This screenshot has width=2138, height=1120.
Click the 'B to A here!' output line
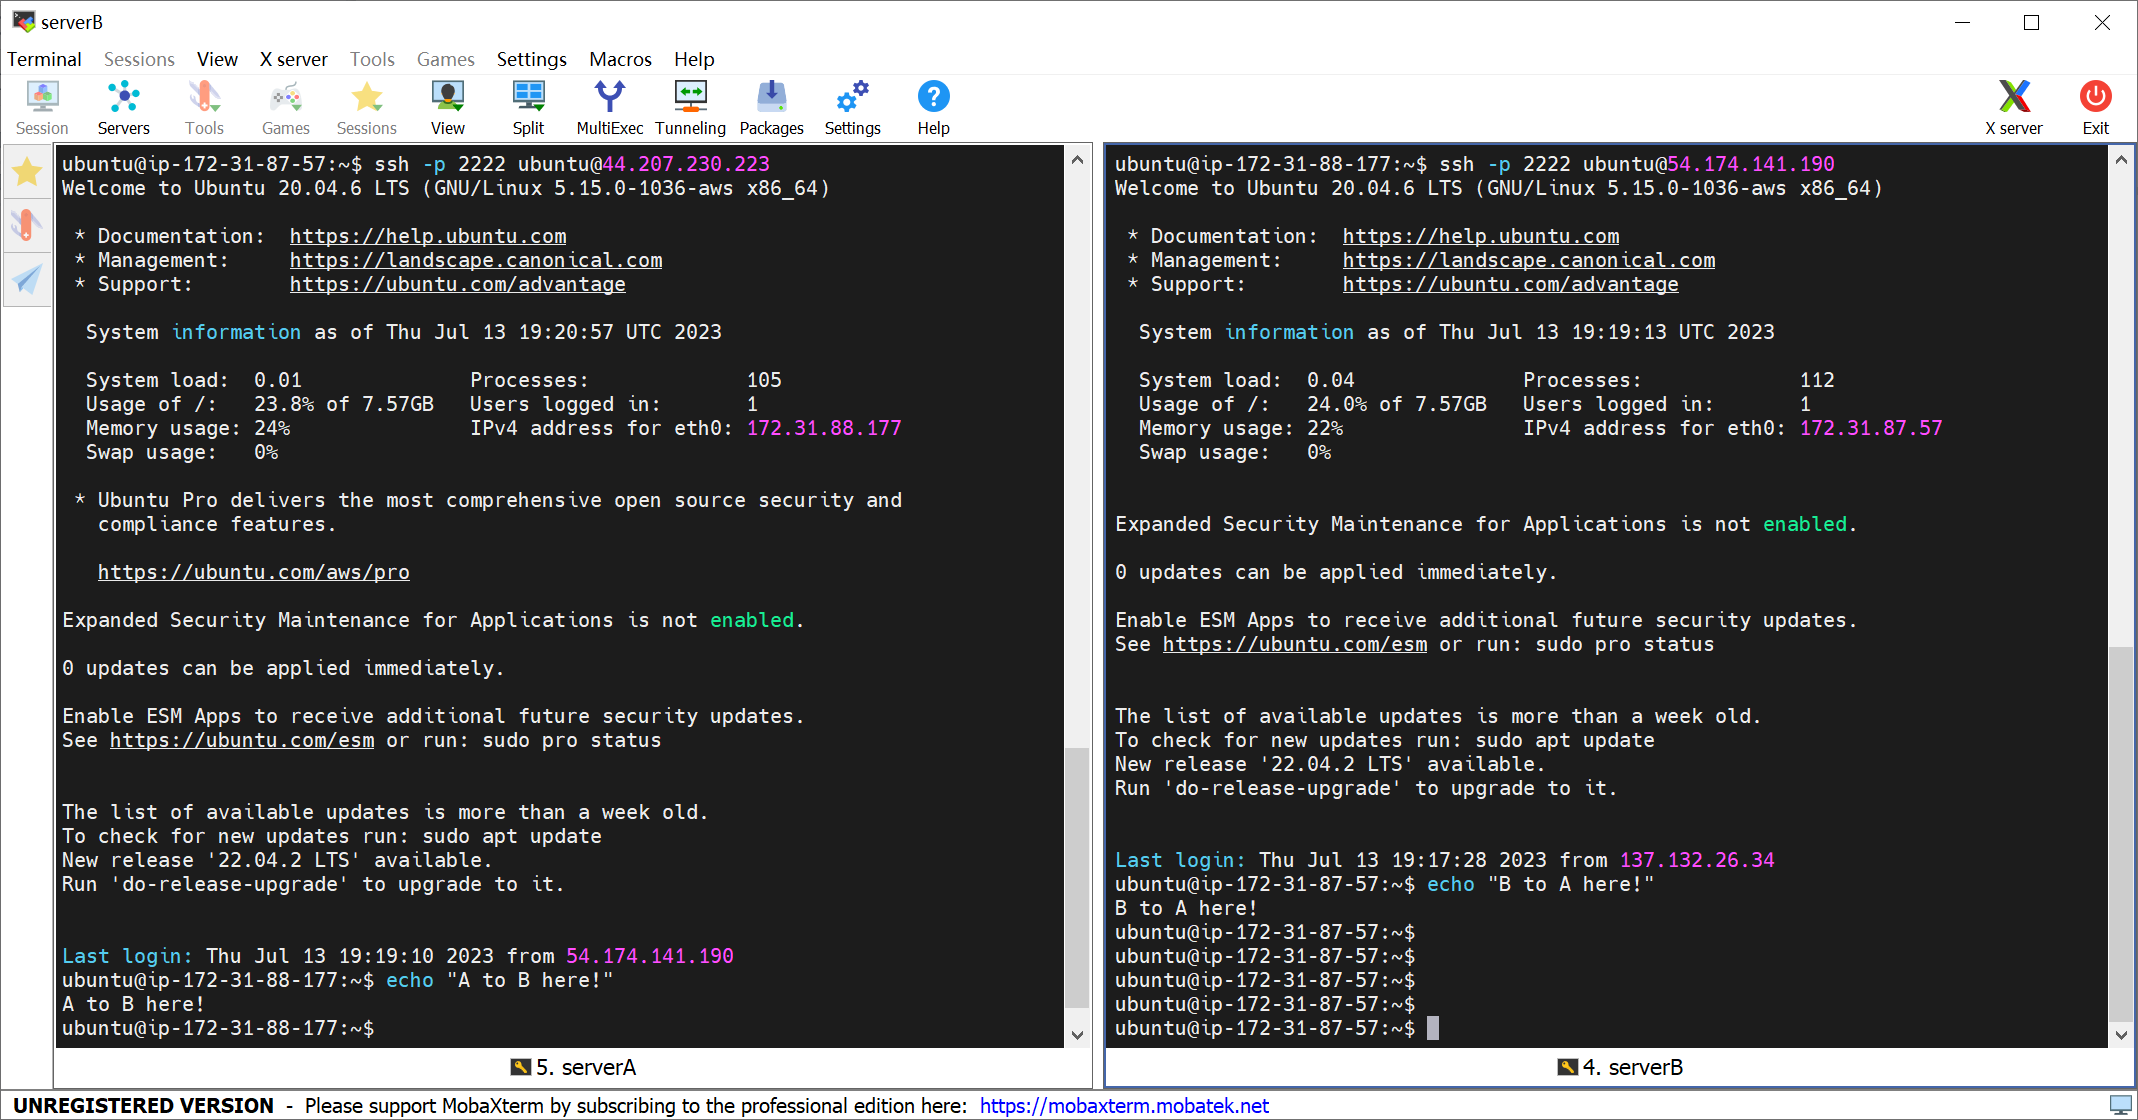pyautogui.click(x=1186, y=908)
